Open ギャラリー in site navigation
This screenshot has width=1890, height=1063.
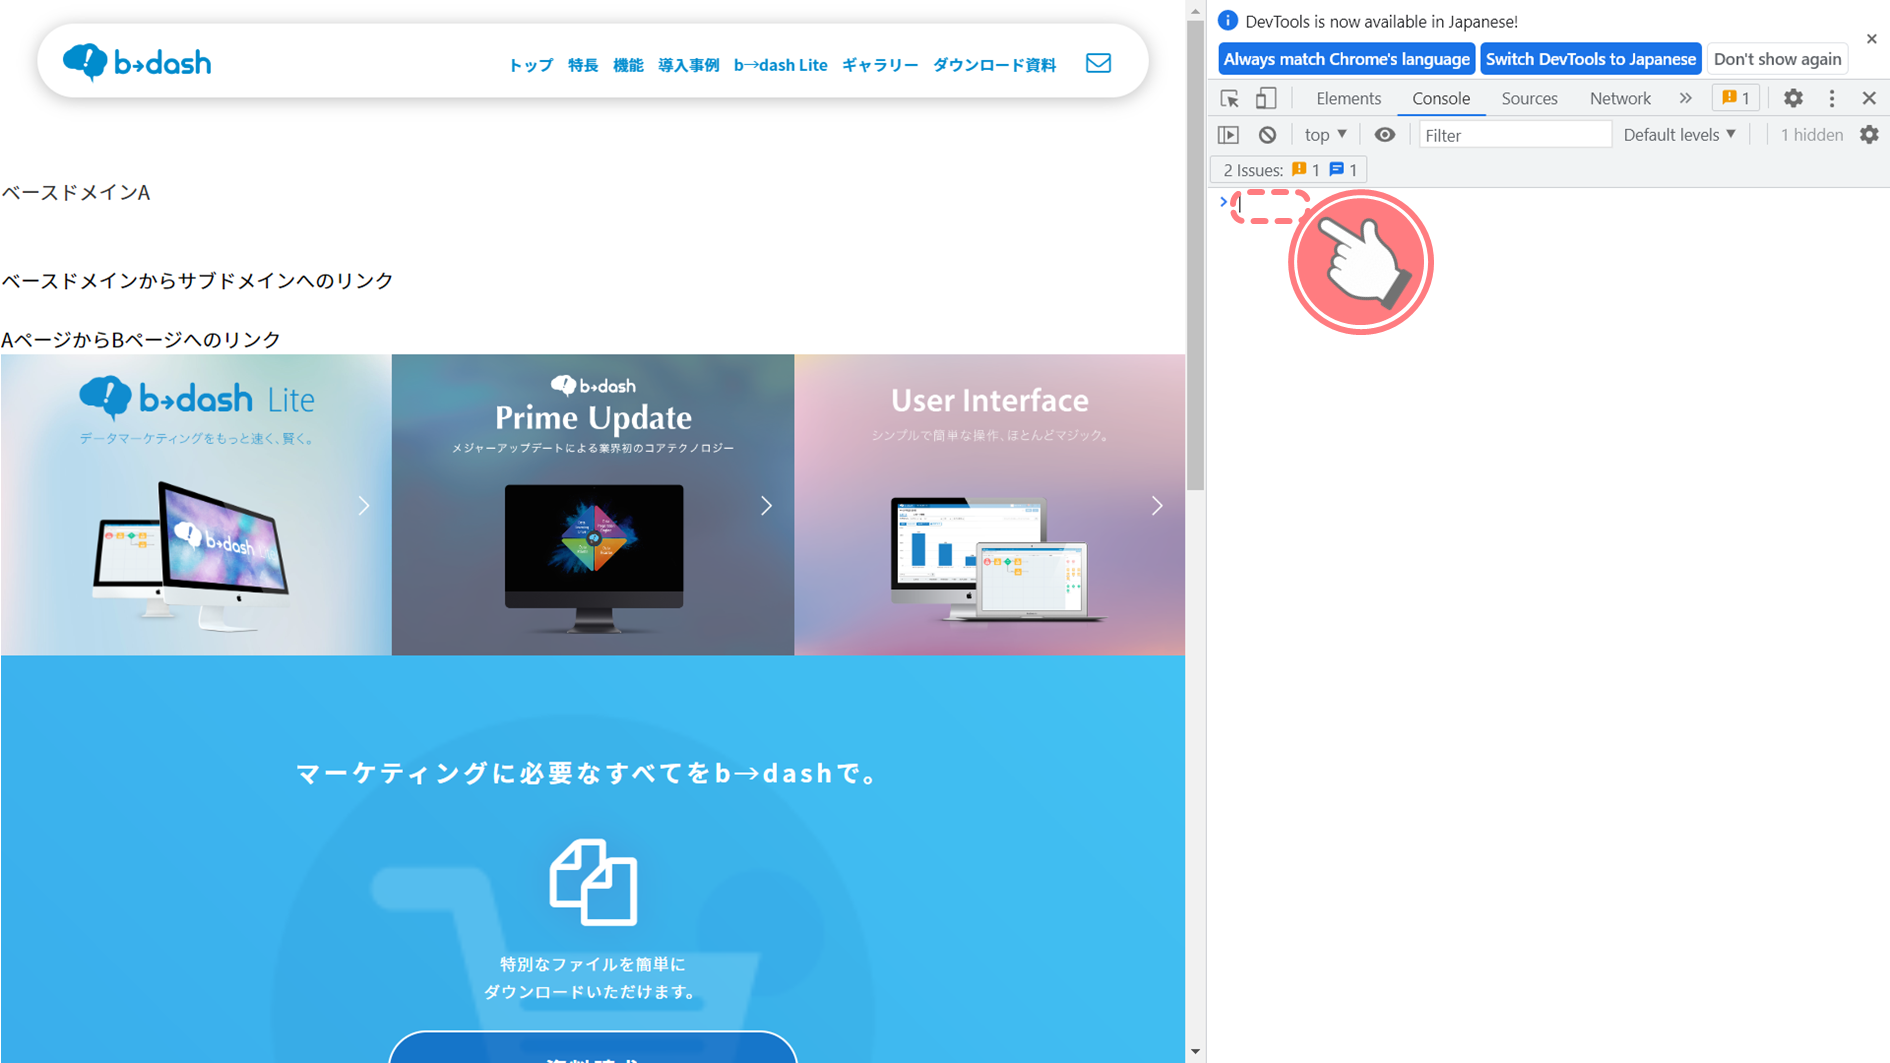point(880,65)
